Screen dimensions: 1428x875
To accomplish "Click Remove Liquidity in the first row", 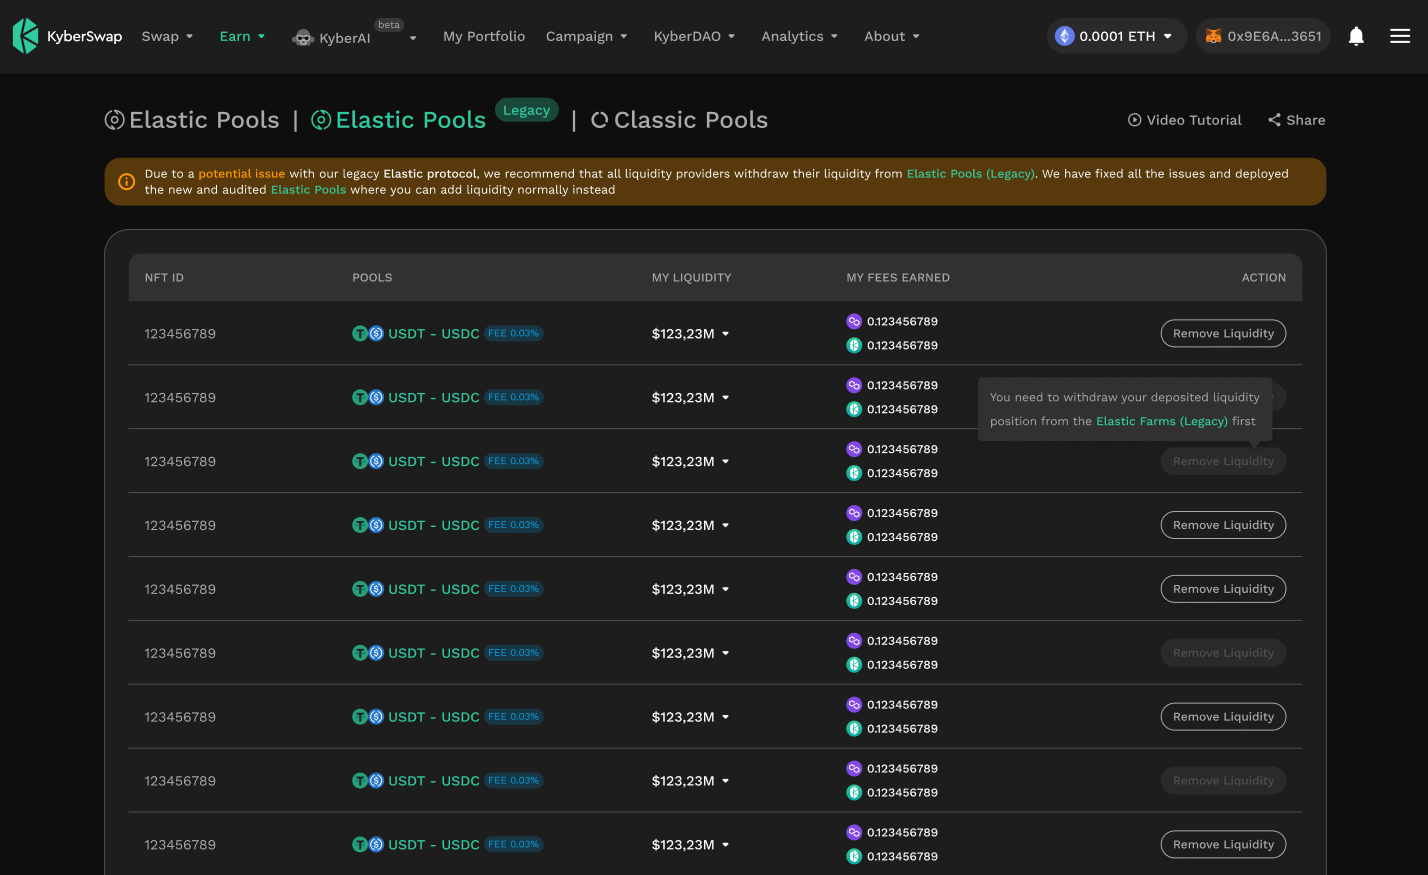I will [x=1223, y=334].
